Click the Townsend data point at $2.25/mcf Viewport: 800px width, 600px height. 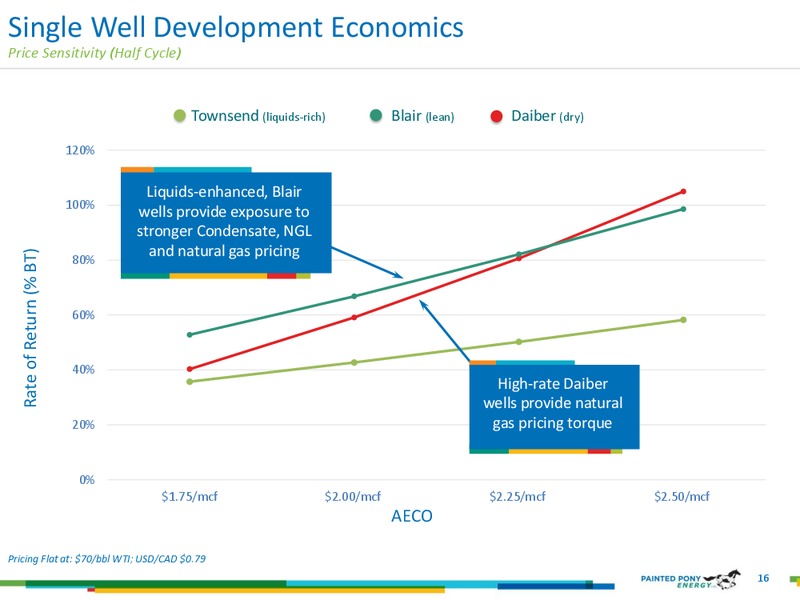click(519, 342)
